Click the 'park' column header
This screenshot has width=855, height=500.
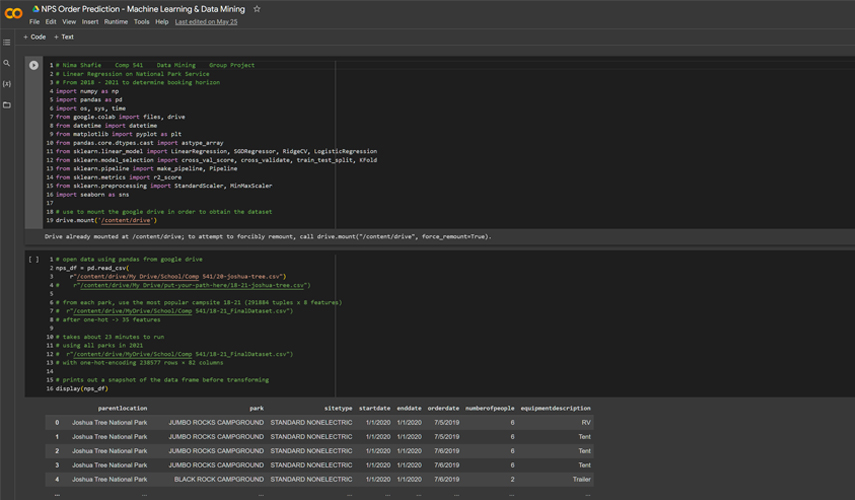pos(257,408)
